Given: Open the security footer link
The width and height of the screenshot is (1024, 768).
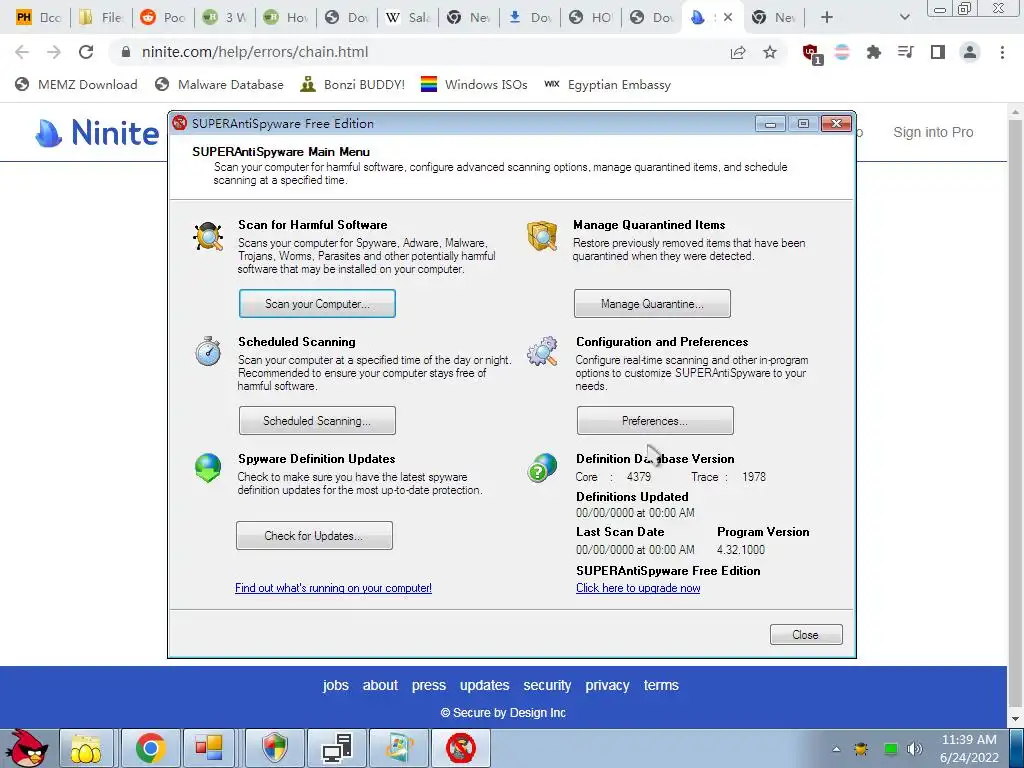Looking at the screenshot, I should click(547, 685).
